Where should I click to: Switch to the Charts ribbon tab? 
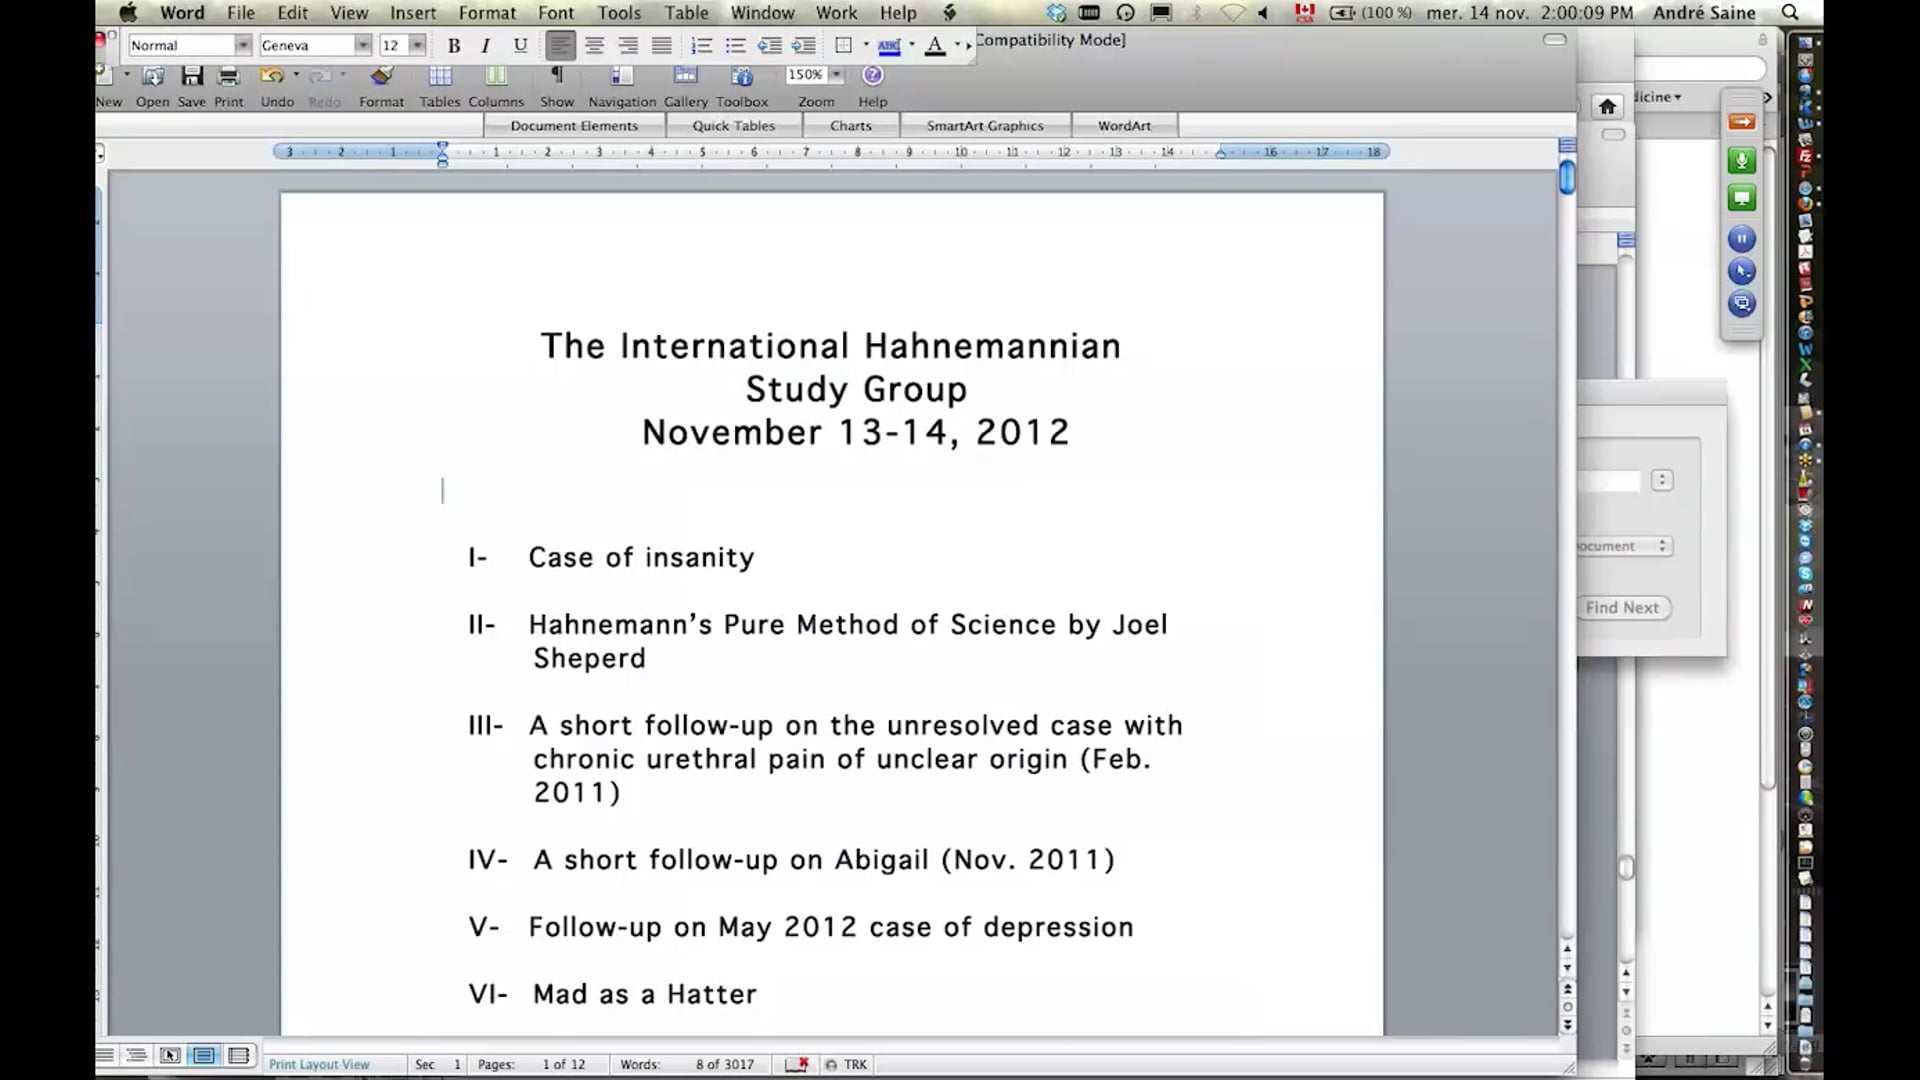pyautogui.click(x=851, y=125)
